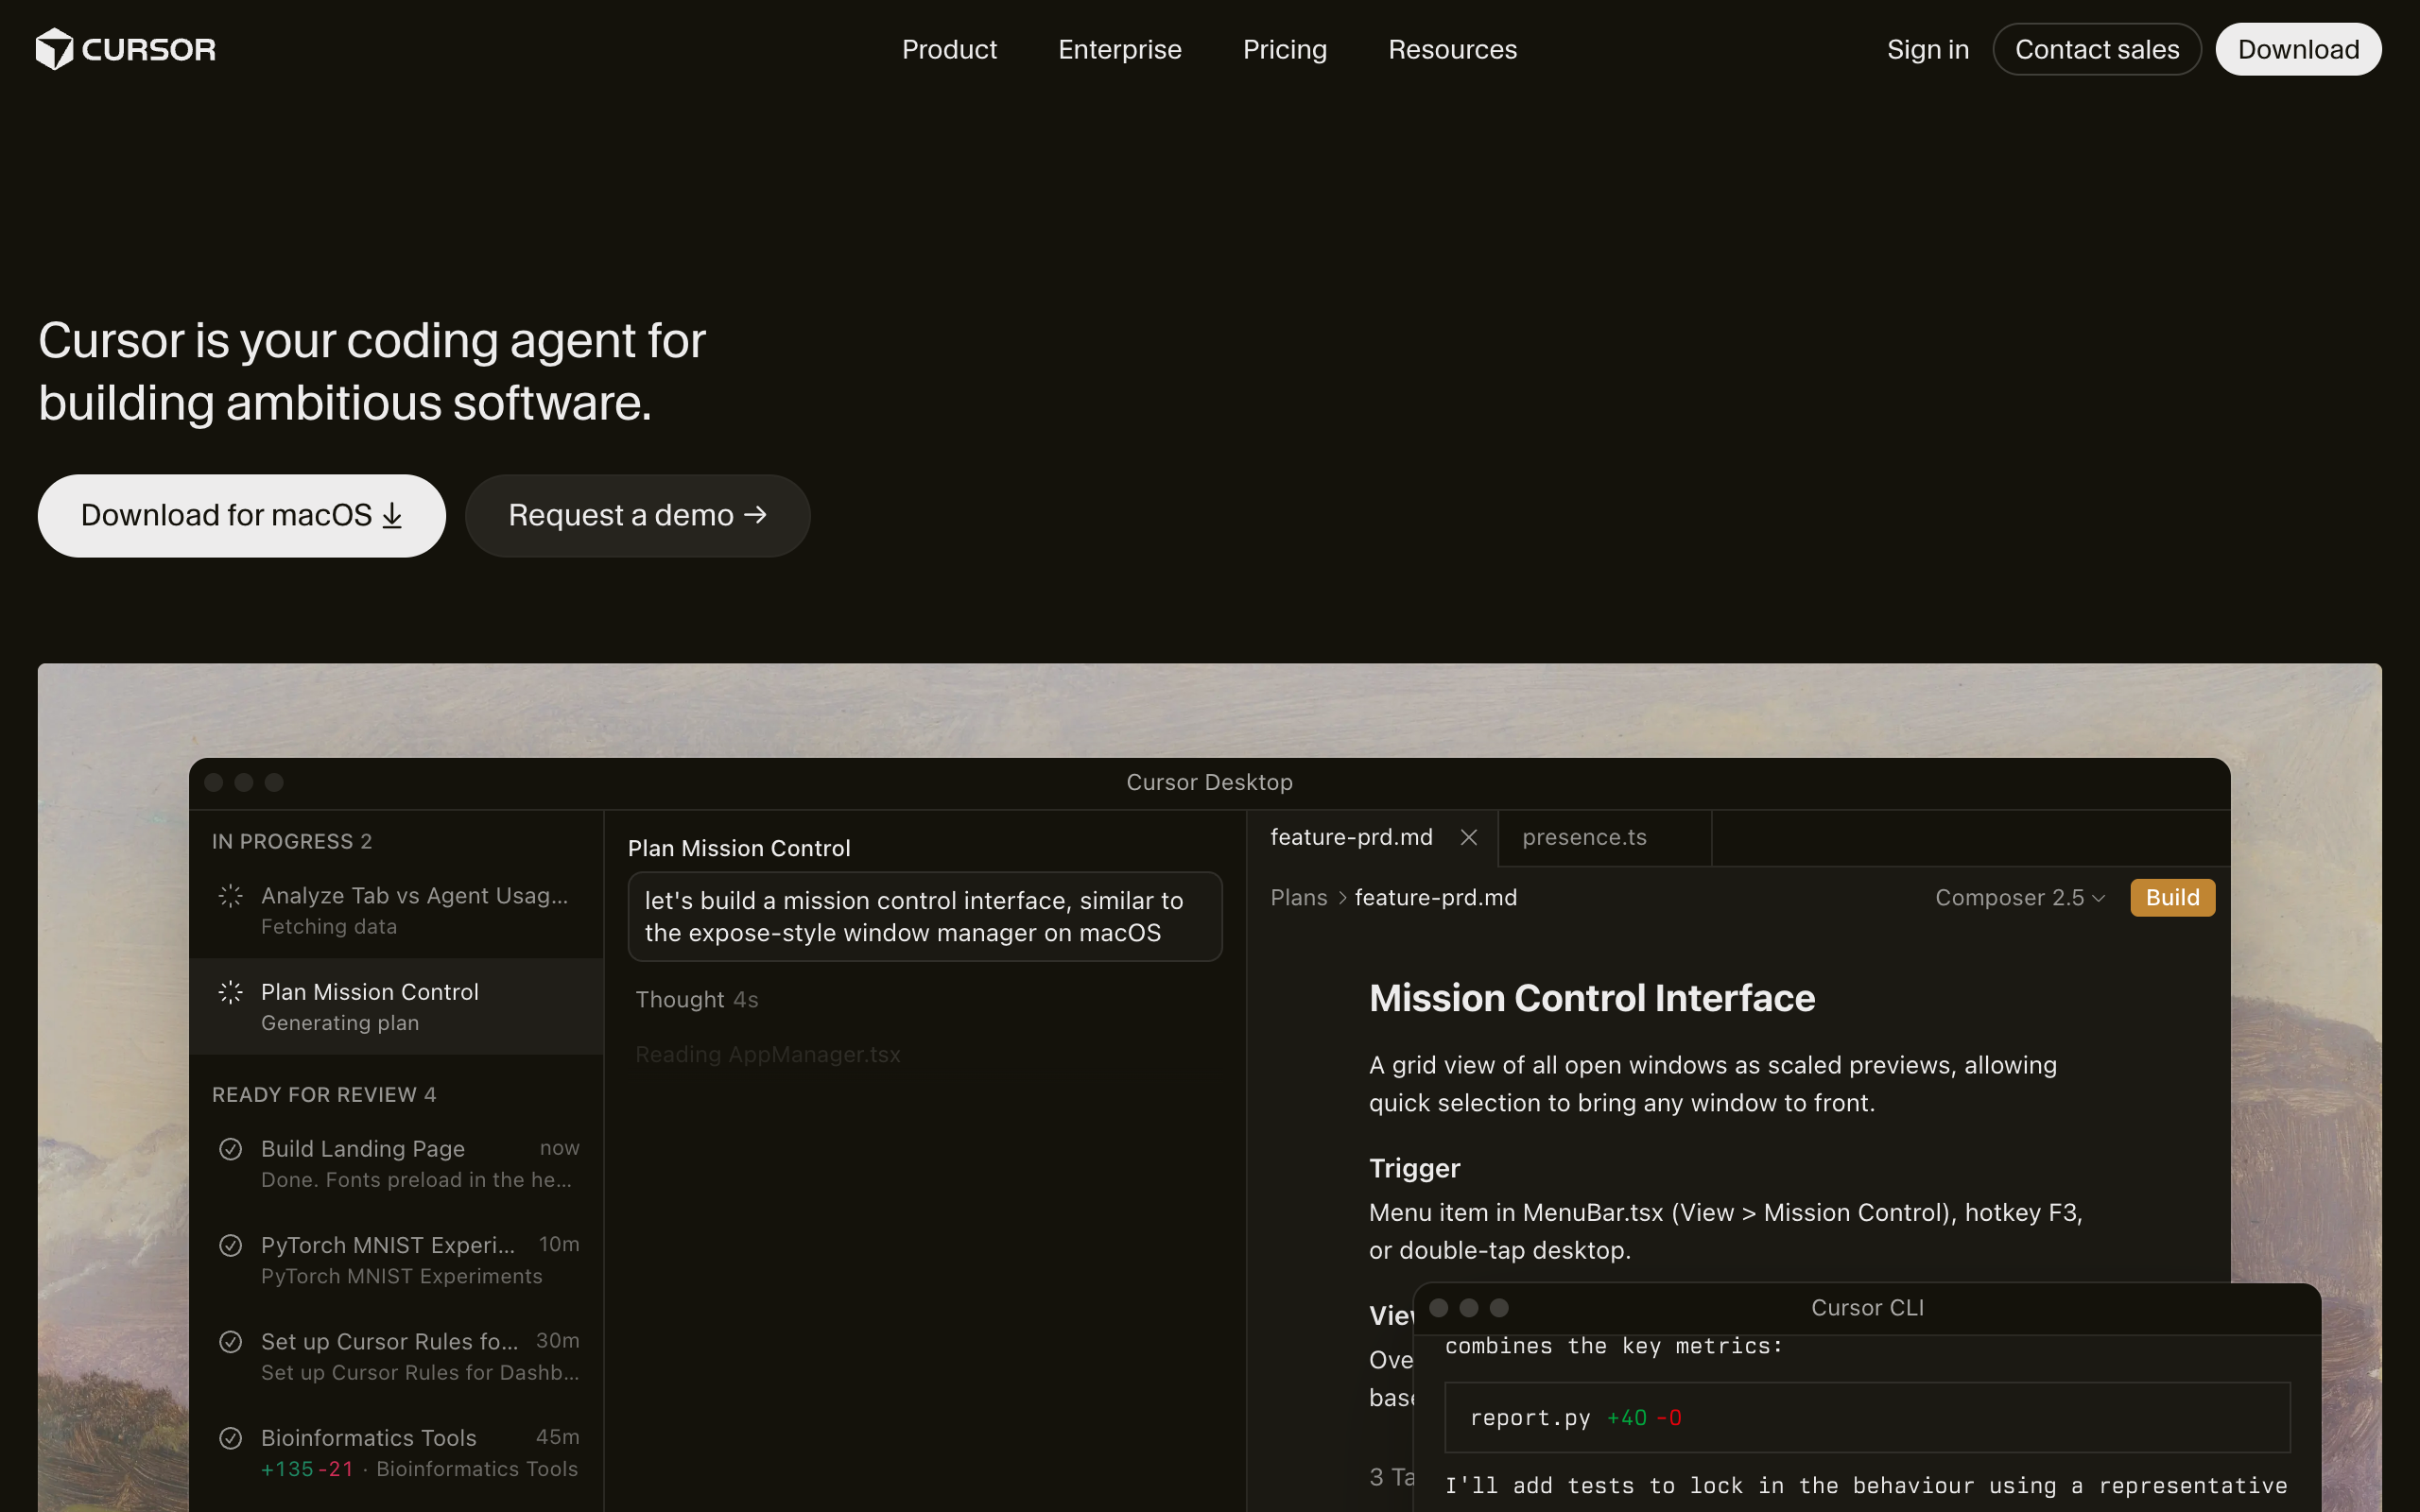
Task: Open Bioinformatics Tools review item
Action: pos(396,1452)
